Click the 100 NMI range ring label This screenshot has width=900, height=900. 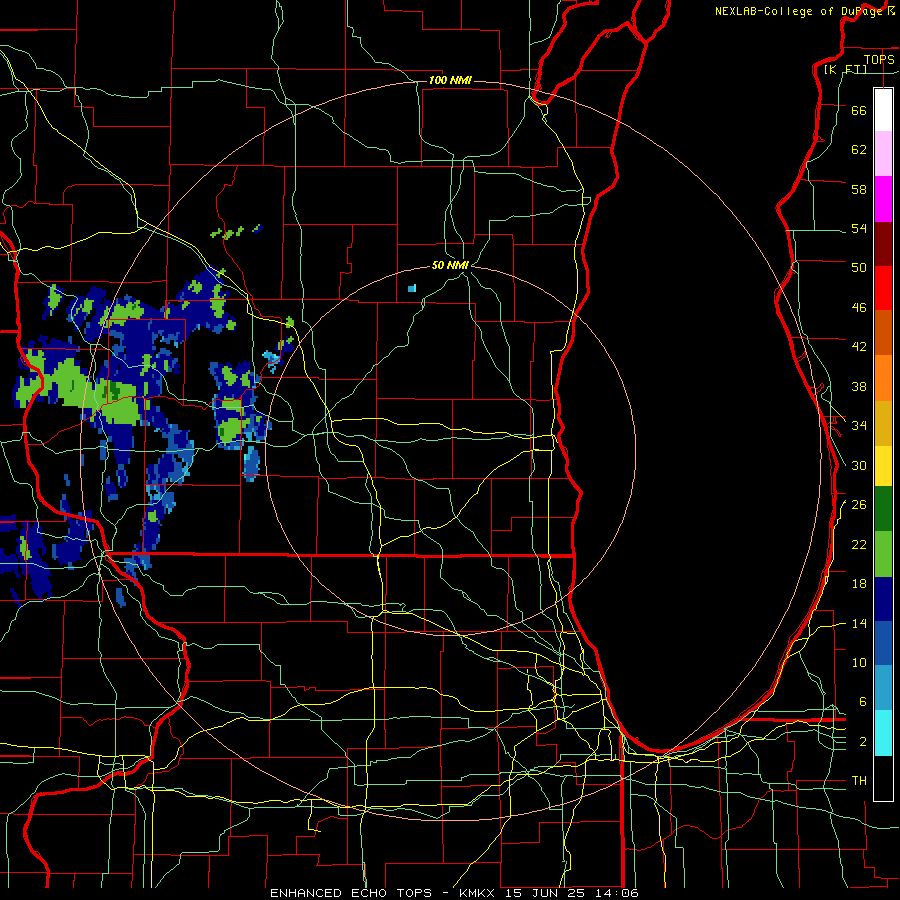coord(450,80)
